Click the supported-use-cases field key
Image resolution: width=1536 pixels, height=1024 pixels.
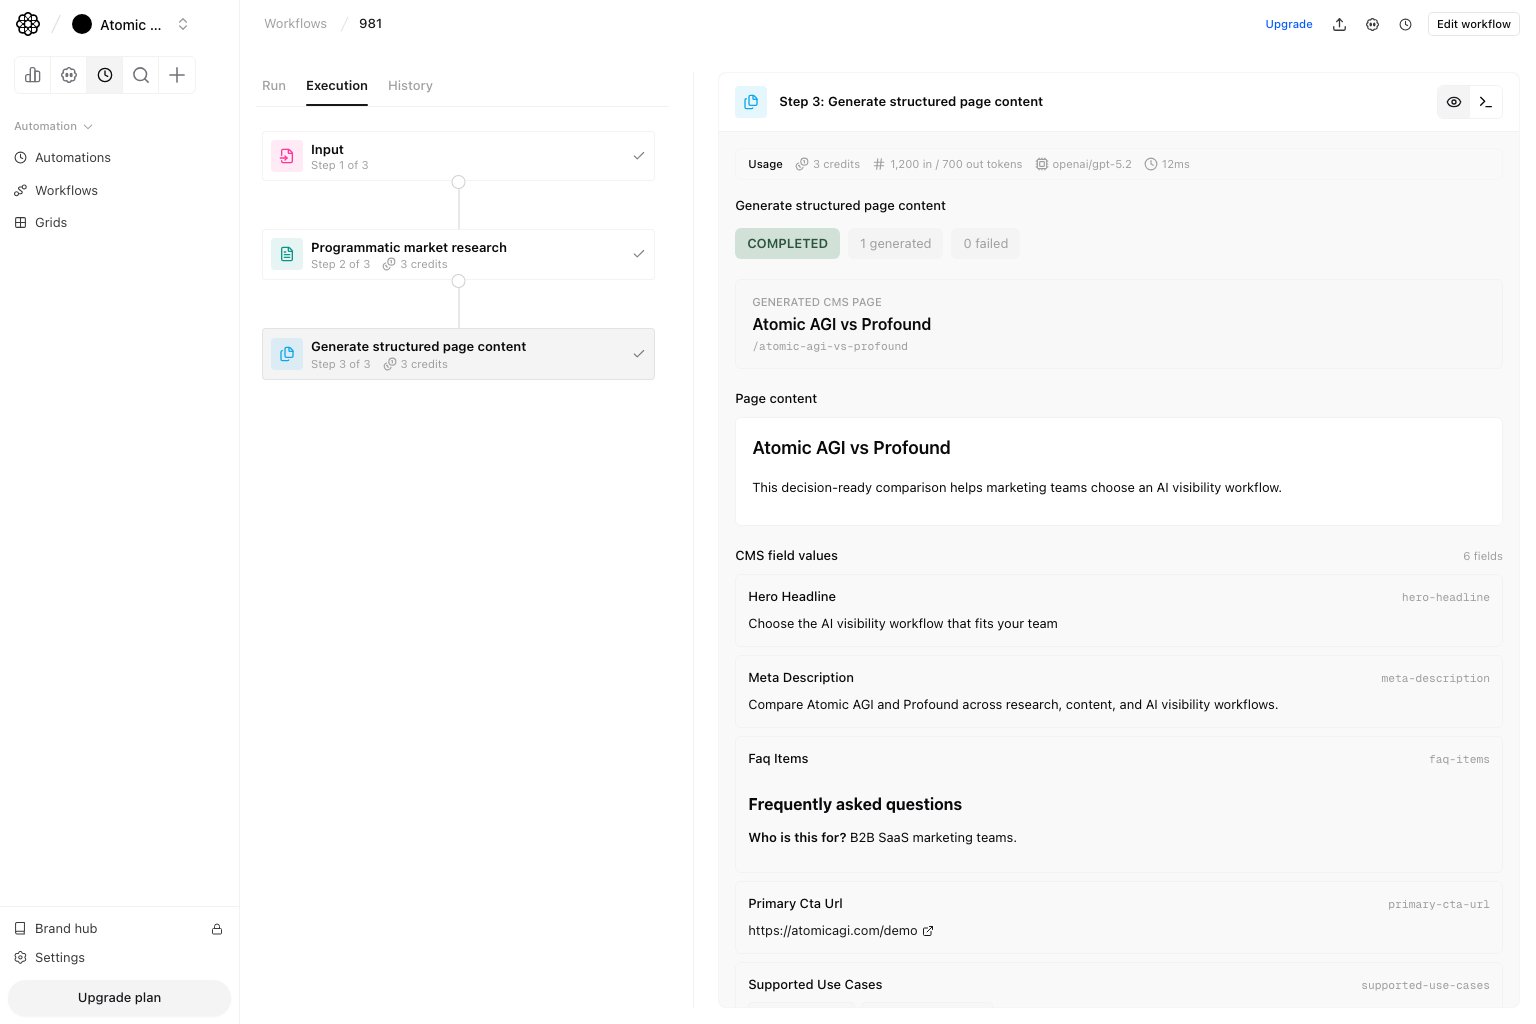pyautogui.click(x=1425, y=985)
